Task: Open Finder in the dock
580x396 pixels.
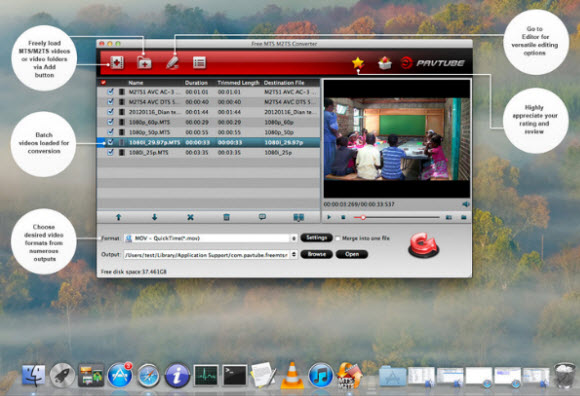Action: point(33,375)
